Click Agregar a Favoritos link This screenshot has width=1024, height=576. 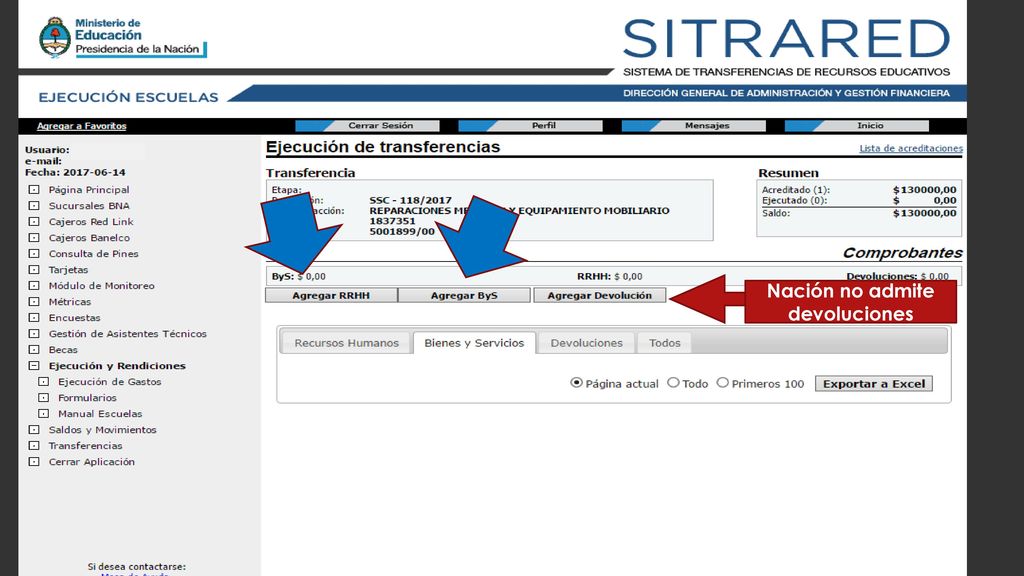tap(82, 126)
